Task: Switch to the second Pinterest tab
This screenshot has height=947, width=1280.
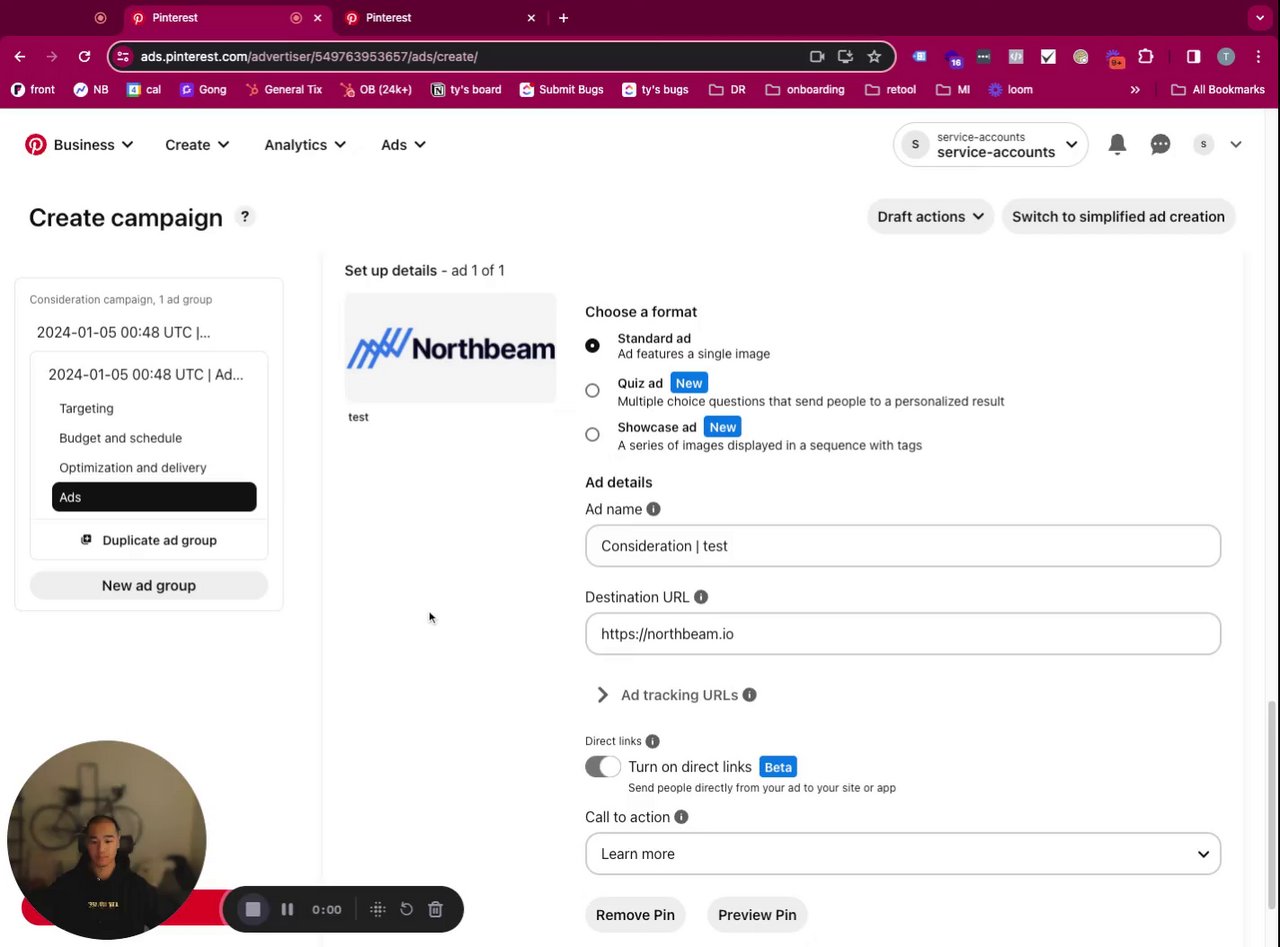Action: point(438,18)
